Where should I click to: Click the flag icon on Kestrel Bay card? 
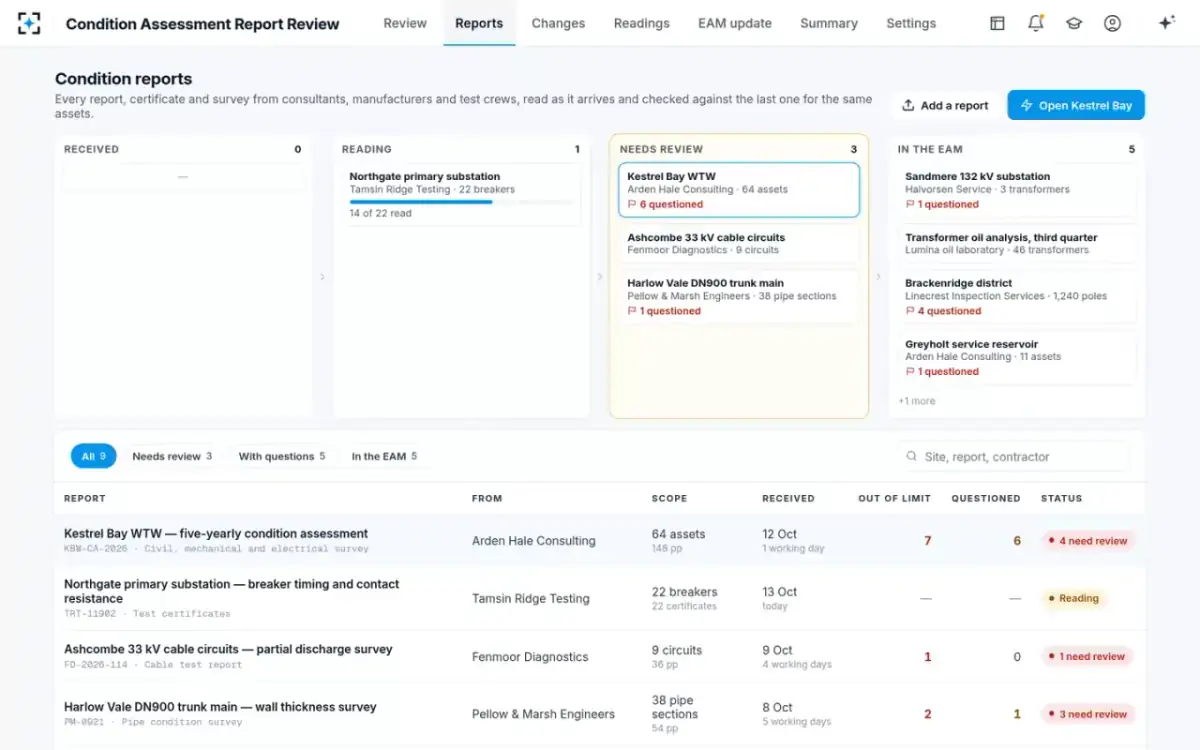point(632,204)
